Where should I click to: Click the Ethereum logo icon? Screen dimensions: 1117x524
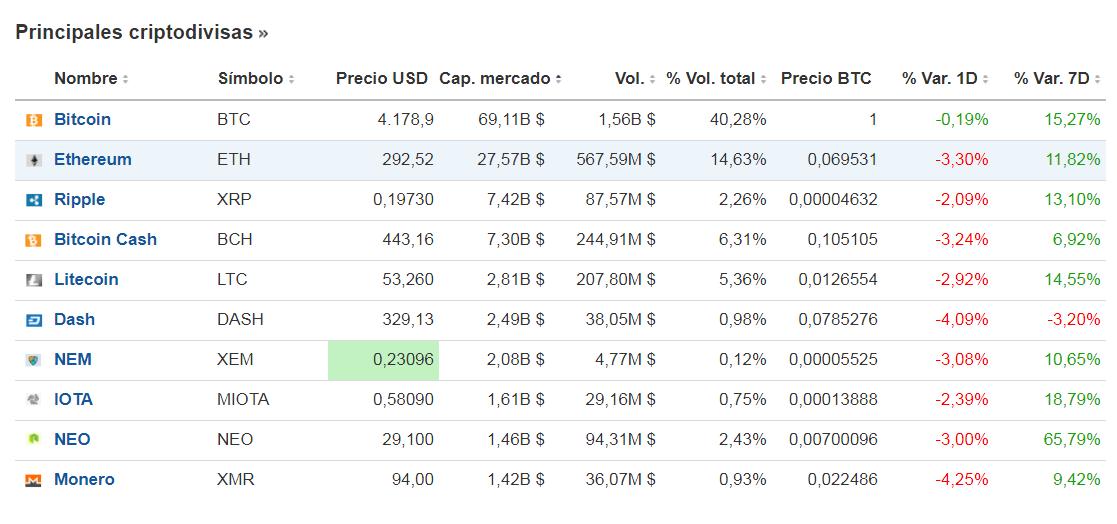(34, 160)
